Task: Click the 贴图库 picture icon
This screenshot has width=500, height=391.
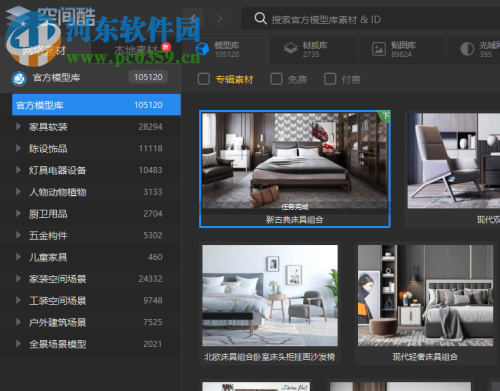Action: pyautogui.click(x=379, y=49)
